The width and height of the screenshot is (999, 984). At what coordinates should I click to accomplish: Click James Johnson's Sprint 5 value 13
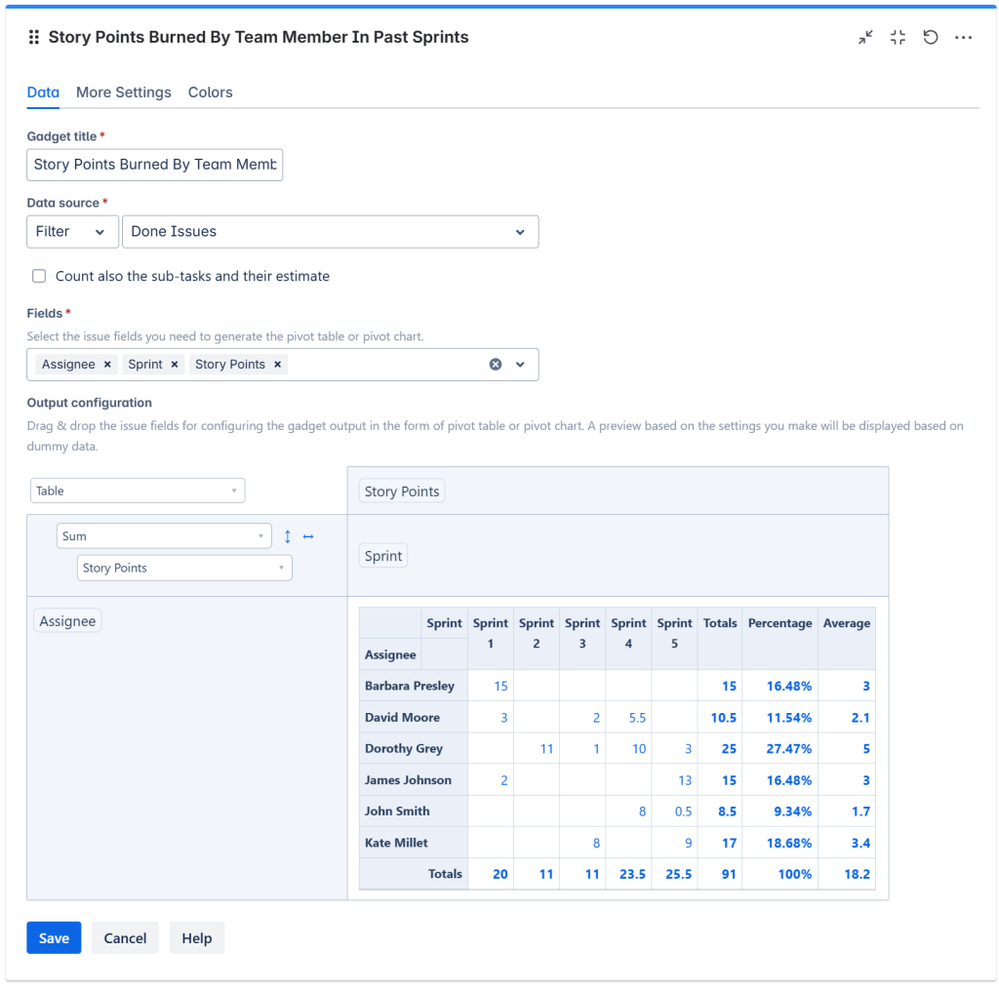pos(685,780)
